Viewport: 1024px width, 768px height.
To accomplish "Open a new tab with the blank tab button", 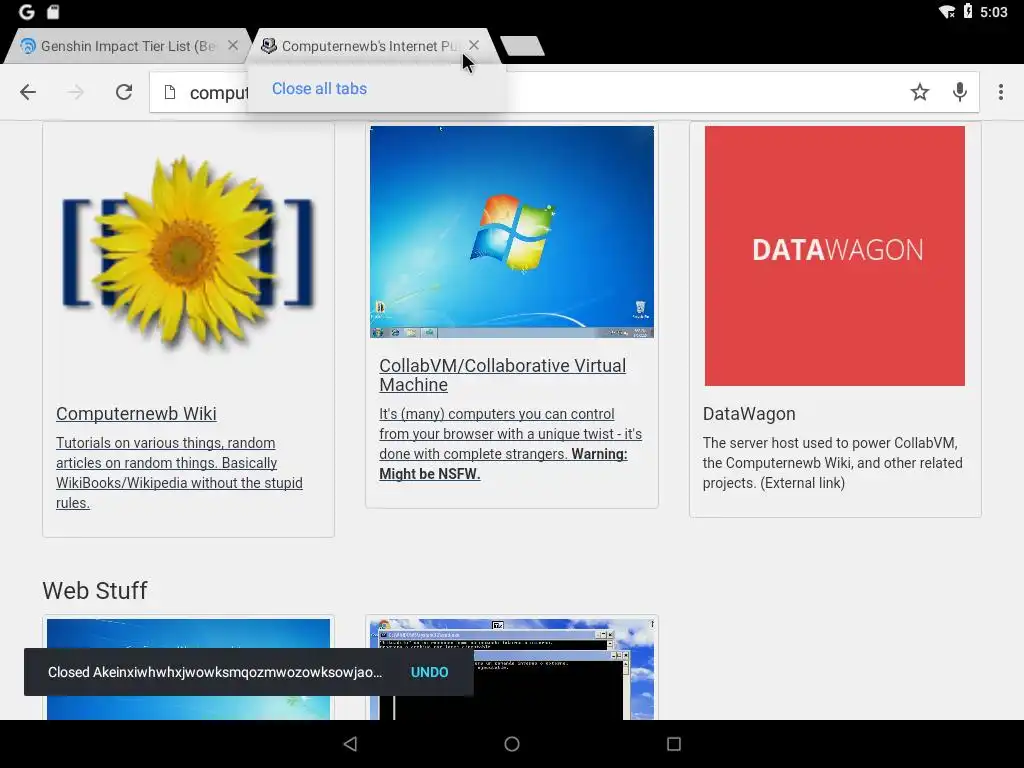I will (x=522, y=46).
